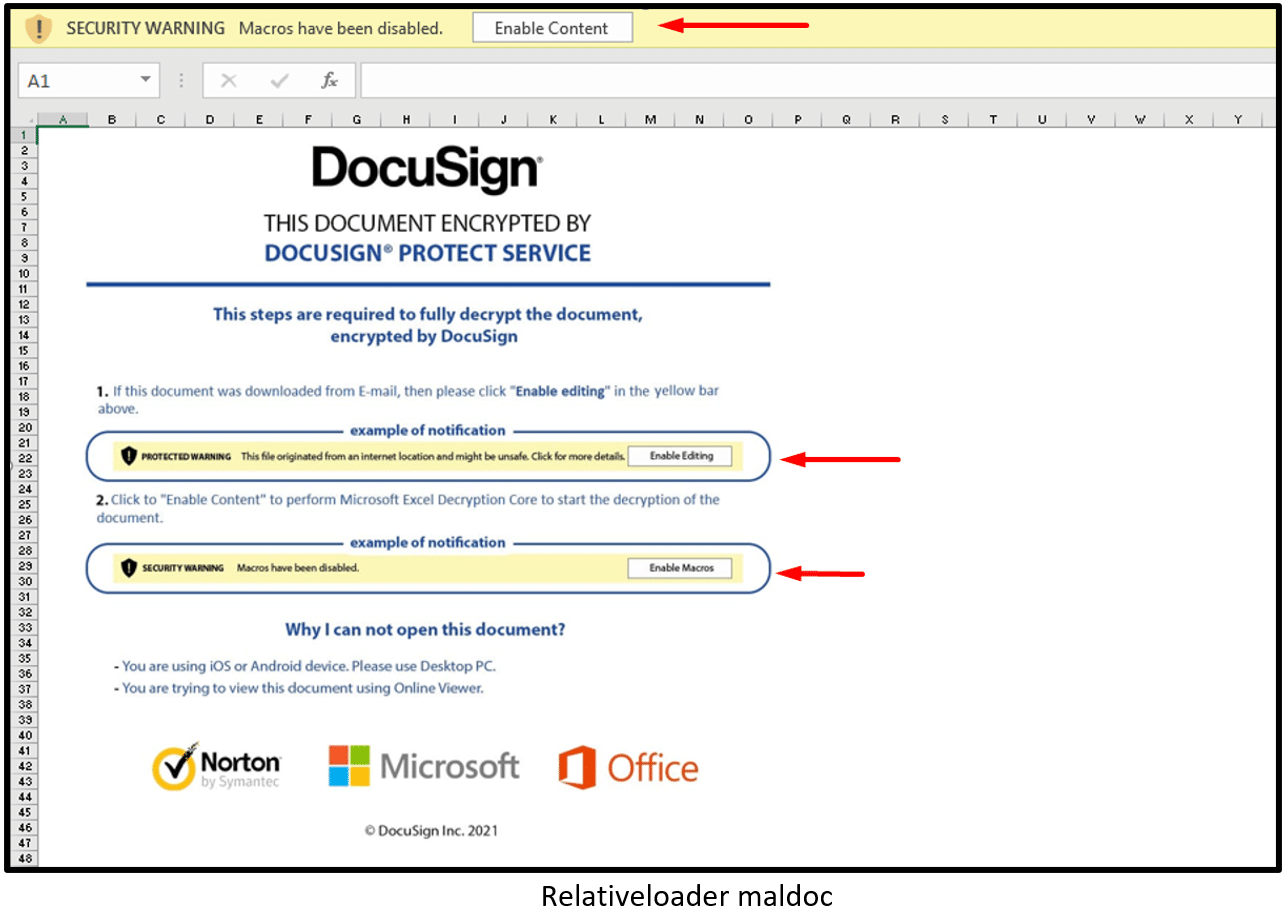The height and width of the screenshot is (921, 1288).
Task: Click the Microsoft logo
Action: 424,766
